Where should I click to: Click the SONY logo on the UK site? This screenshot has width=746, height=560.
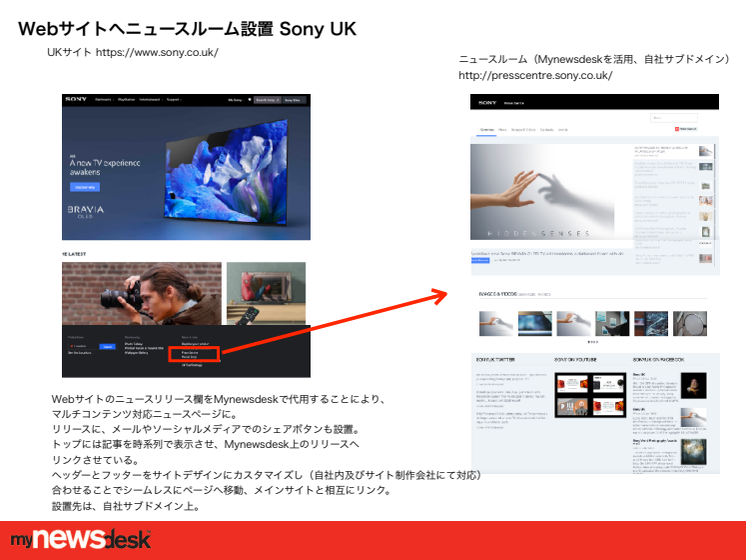pyautogui.click(x=76, y=99)
